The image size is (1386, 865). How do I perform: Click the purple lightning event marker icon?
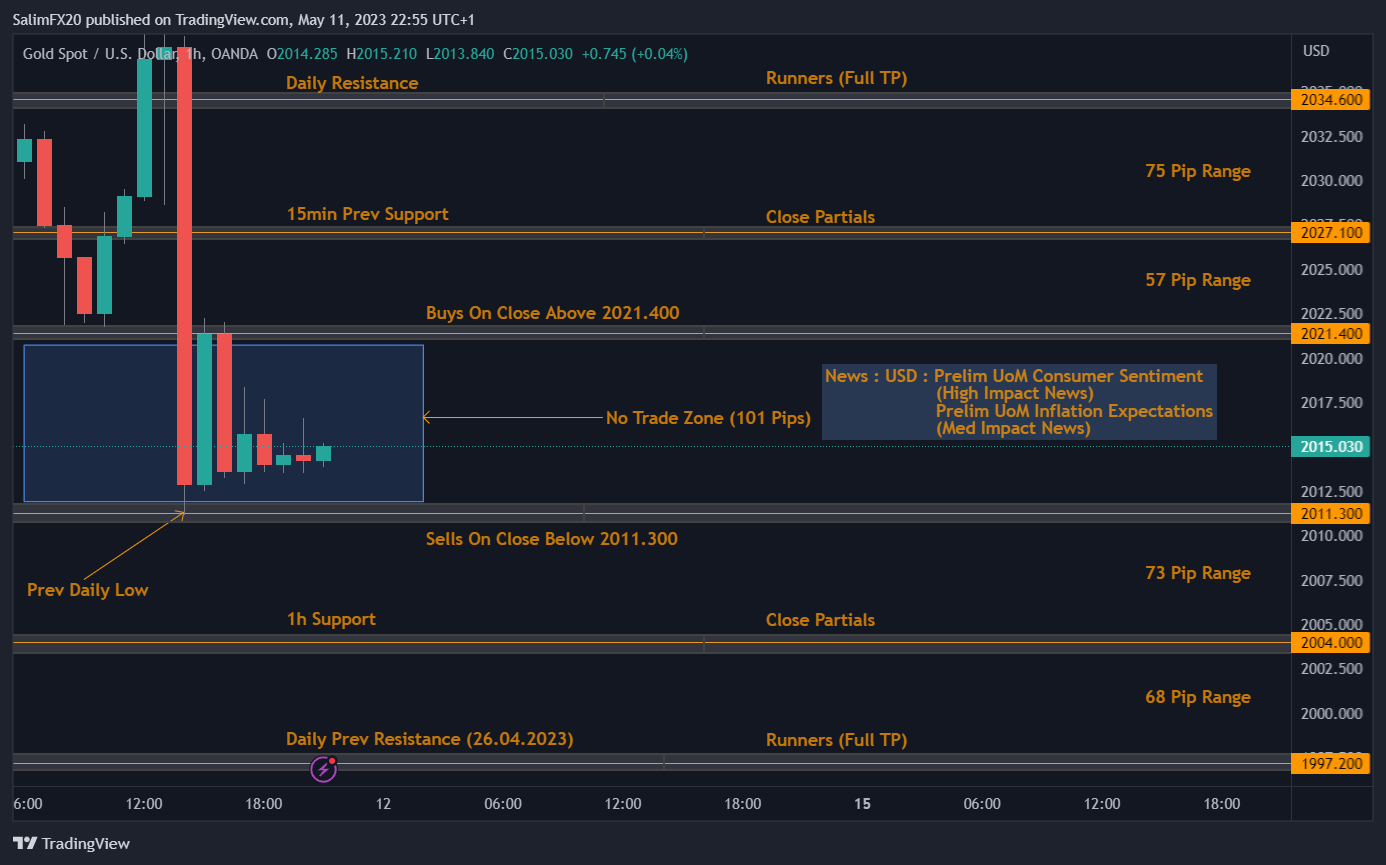point(323,767)
